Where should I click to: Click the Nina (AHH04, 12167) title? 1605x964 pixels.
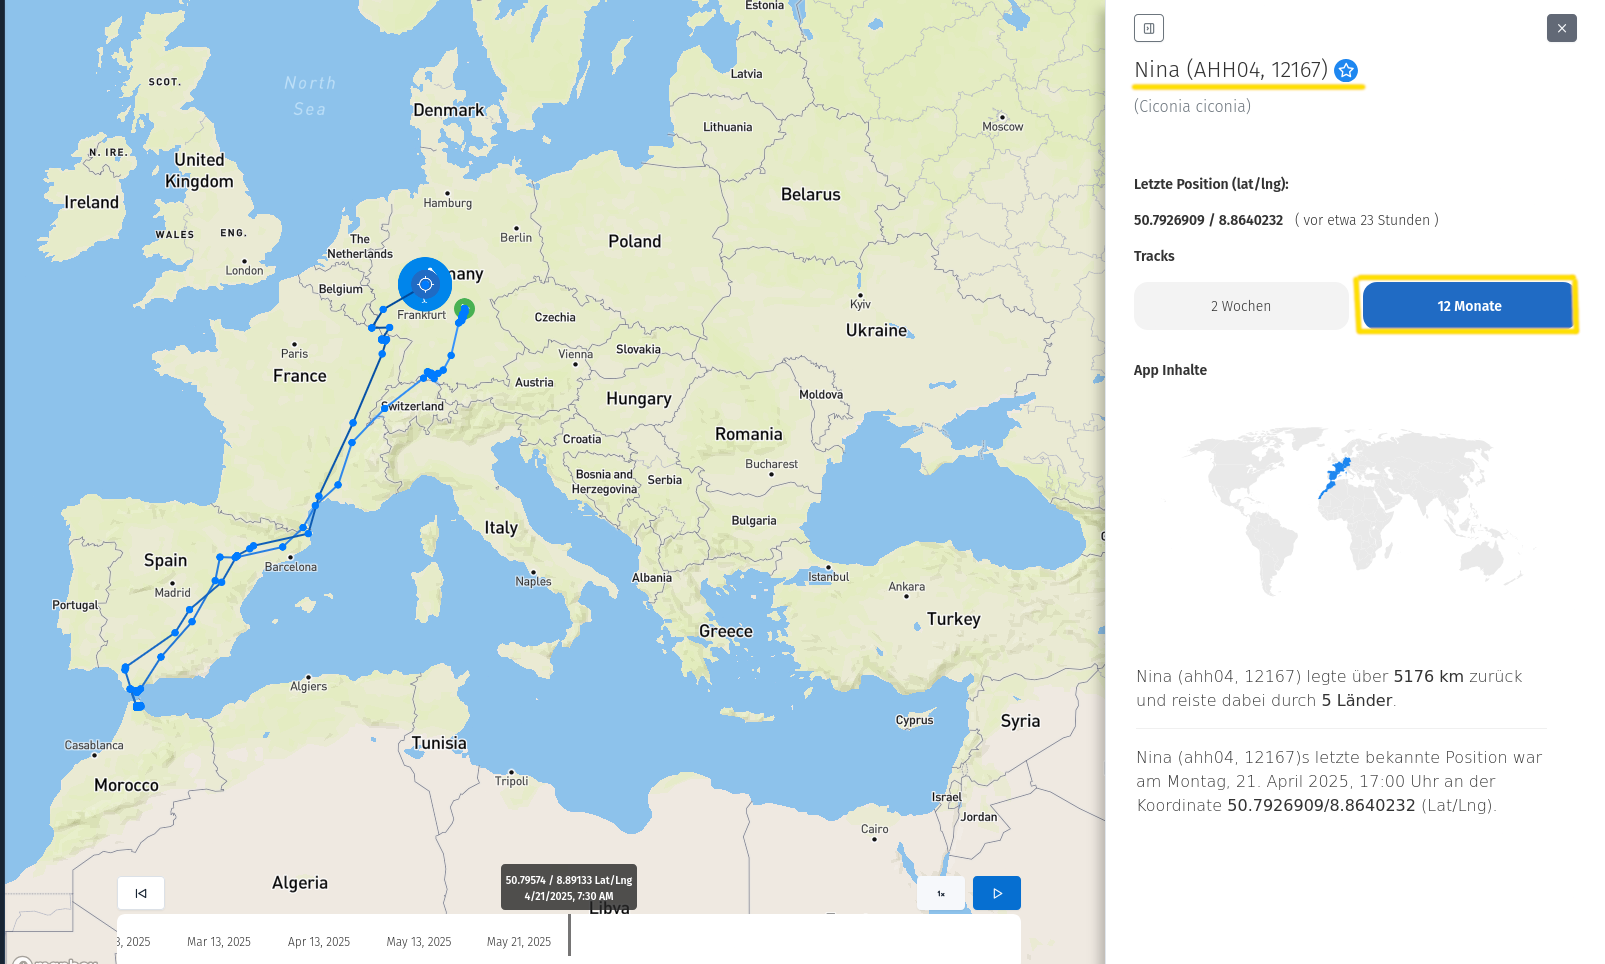(1230, 70)
